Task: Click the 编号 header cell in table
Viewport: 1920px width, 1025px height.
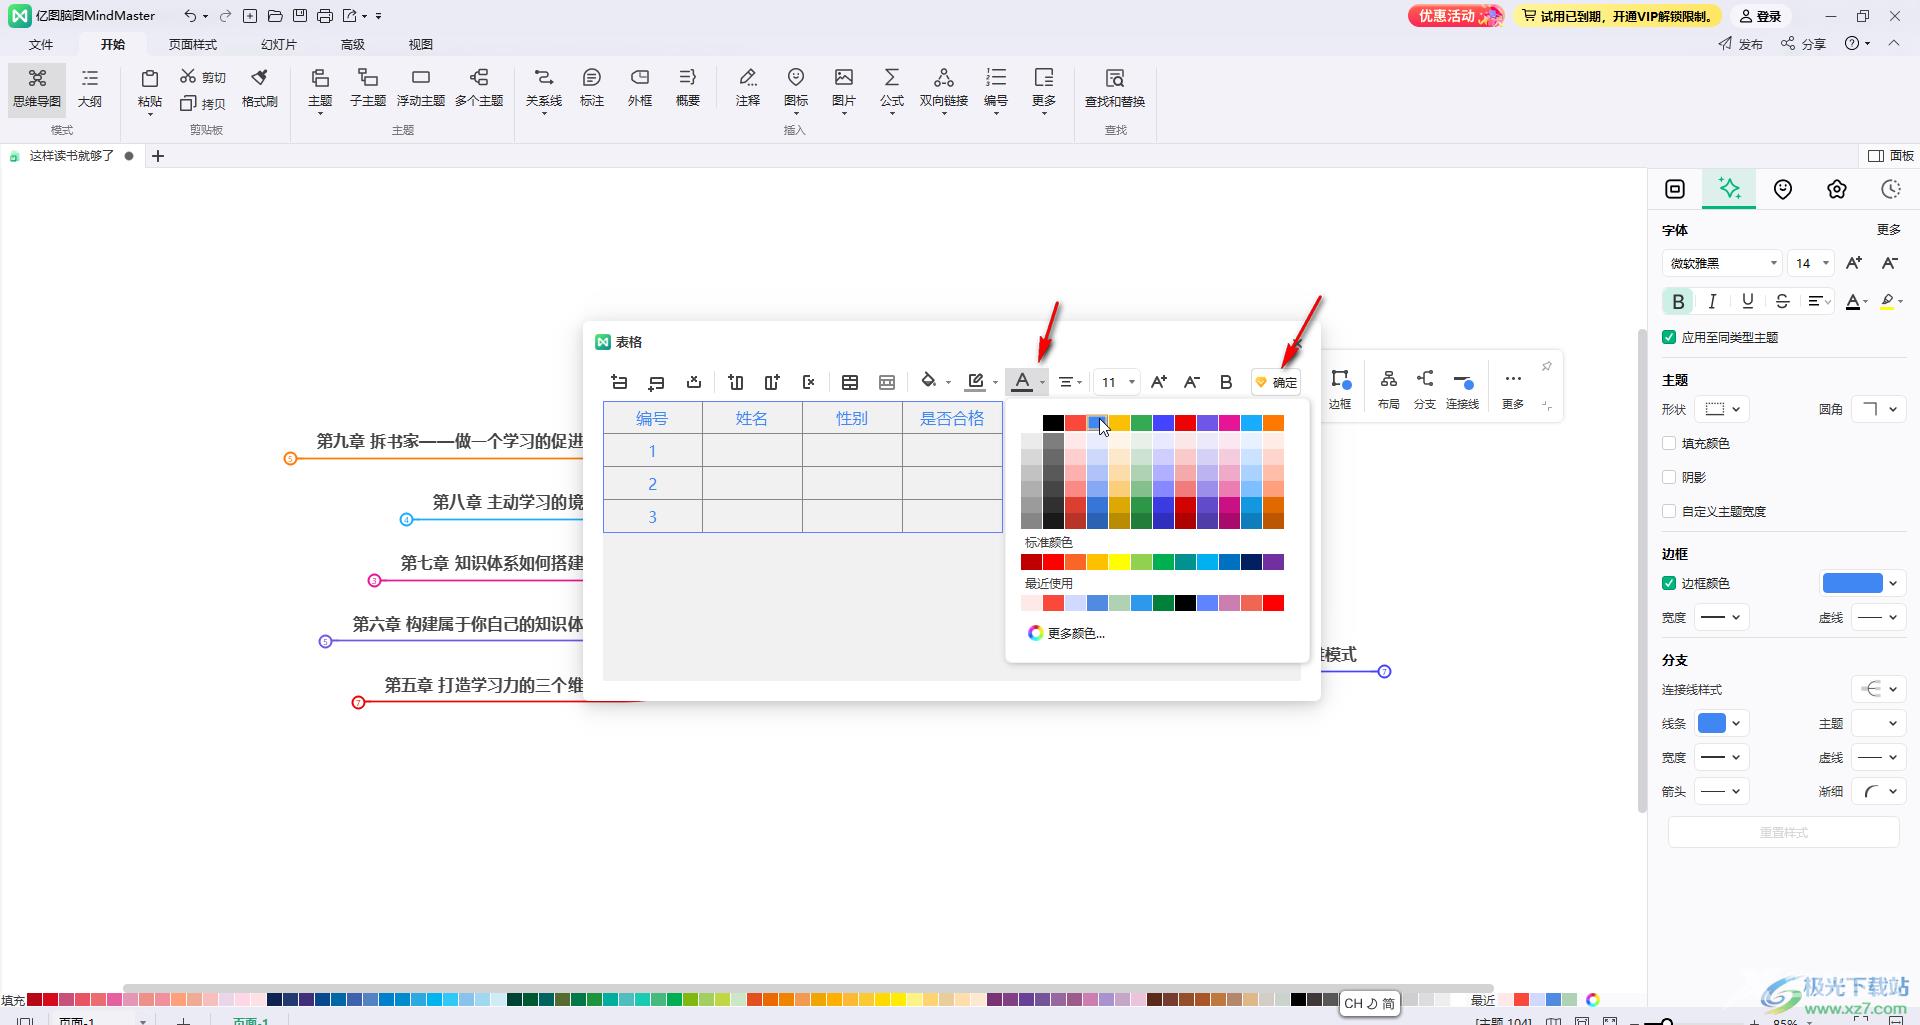Action: coord(652,418)
